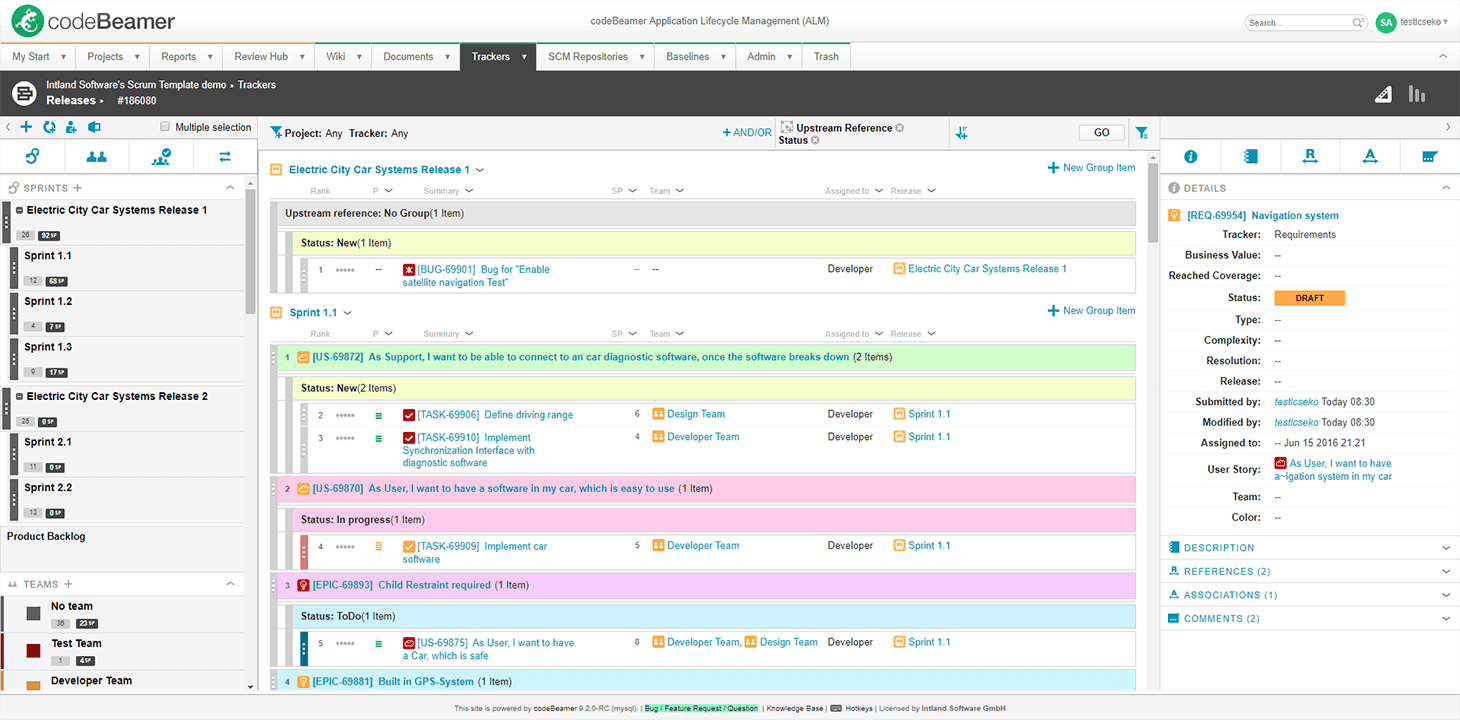Open REQ-69954 Navigation system link

click(1263, 216)
